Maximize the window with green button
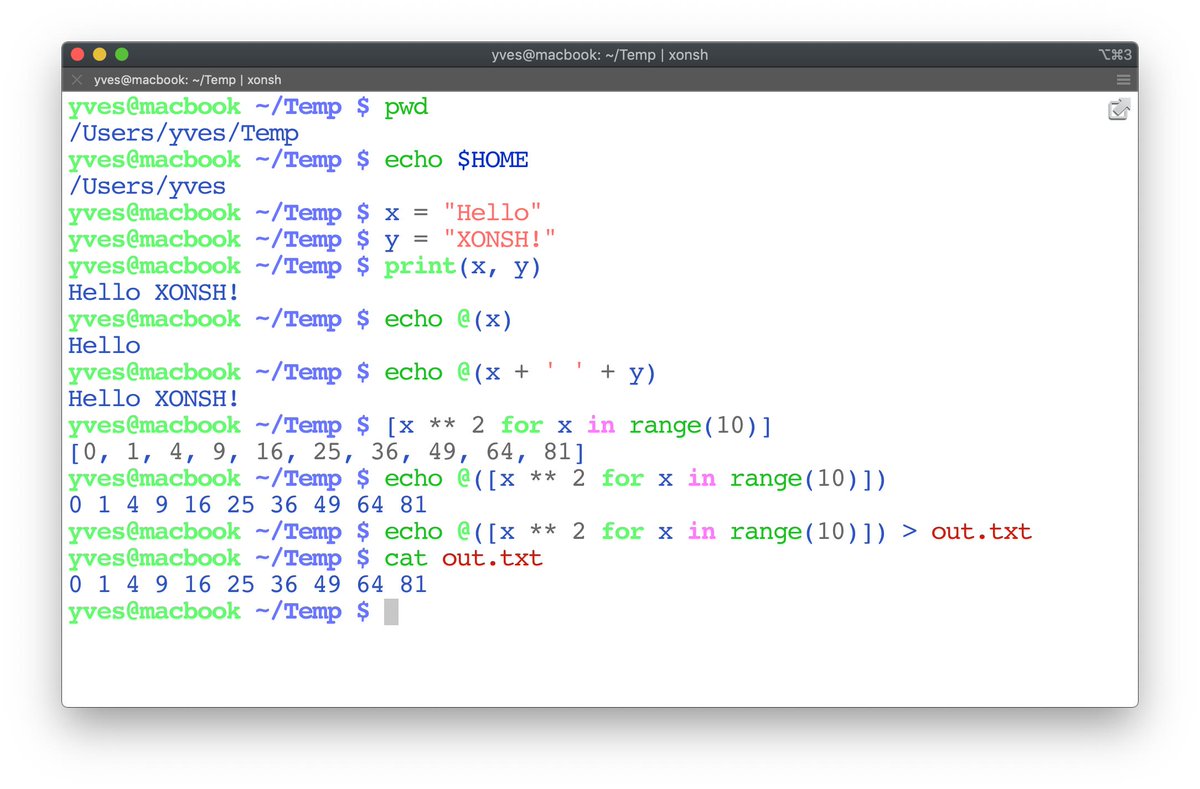1200x789 pixels. coord(121,54)
